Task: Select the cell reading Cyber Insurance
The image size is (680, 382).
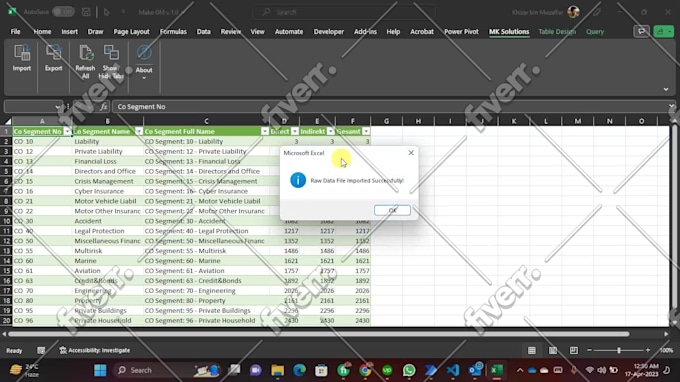Action: coord(108,191)
